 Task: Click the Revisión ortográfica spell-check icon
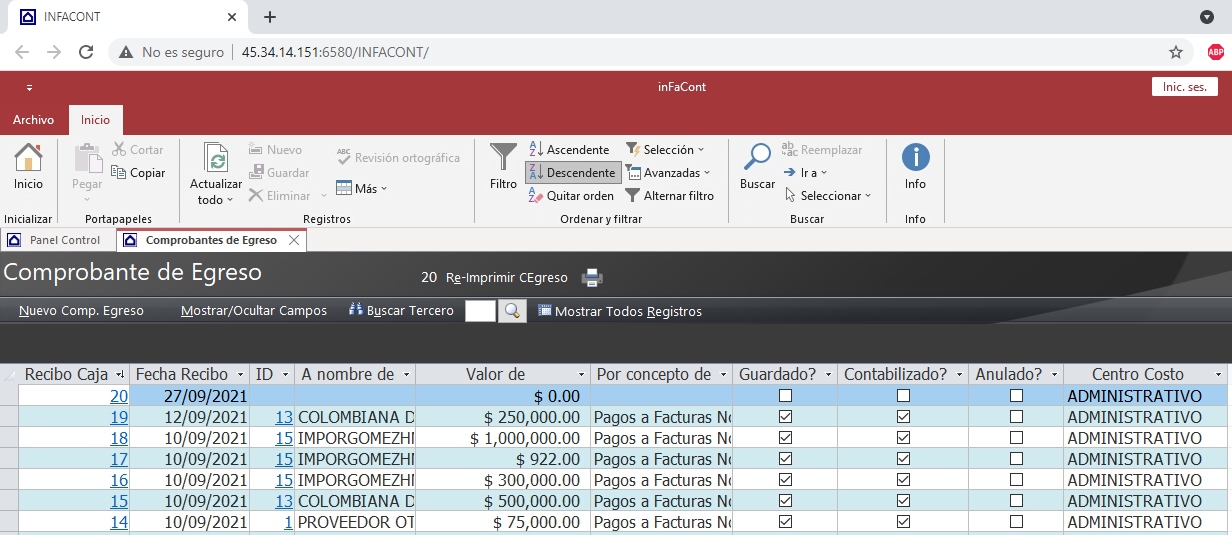click(x=344, y=158)
